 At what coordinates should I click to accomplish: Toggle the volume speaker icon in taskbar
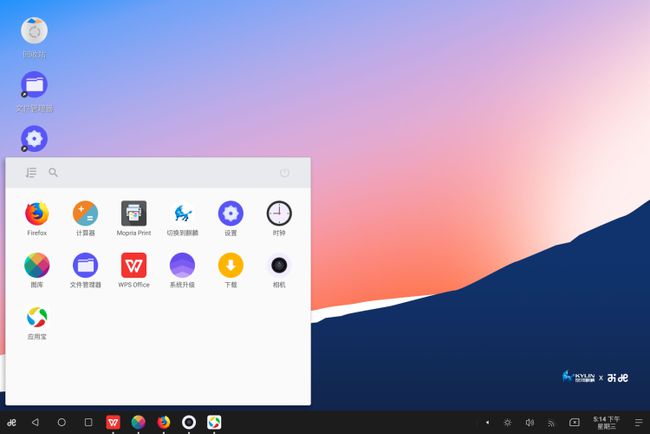(x=529, y=423)
